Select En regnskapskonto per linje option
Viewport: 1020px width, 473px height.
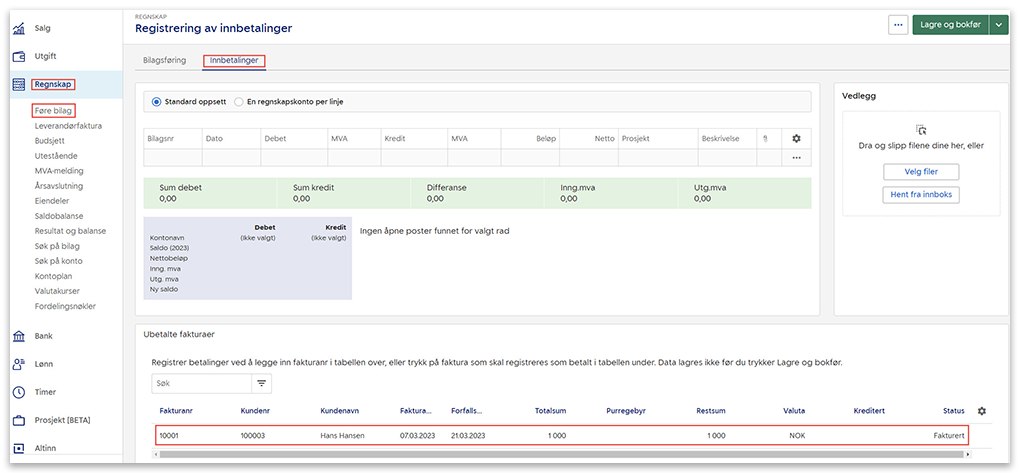pos(238,102)
